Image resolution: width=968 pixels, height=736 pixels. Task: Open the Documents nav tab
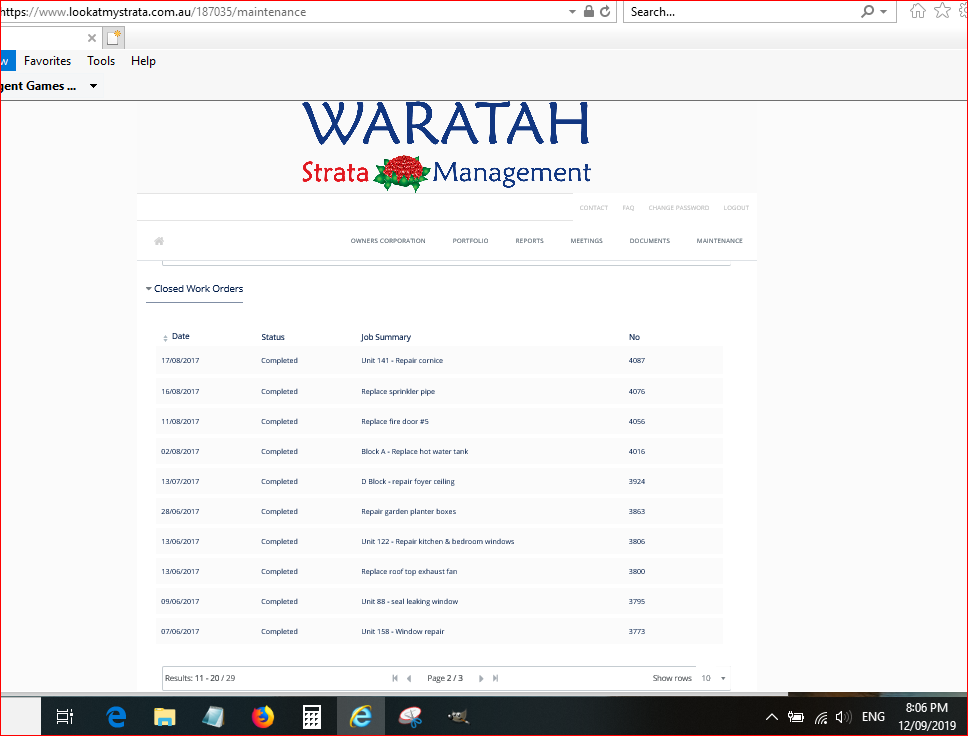(x=649, y=241)
